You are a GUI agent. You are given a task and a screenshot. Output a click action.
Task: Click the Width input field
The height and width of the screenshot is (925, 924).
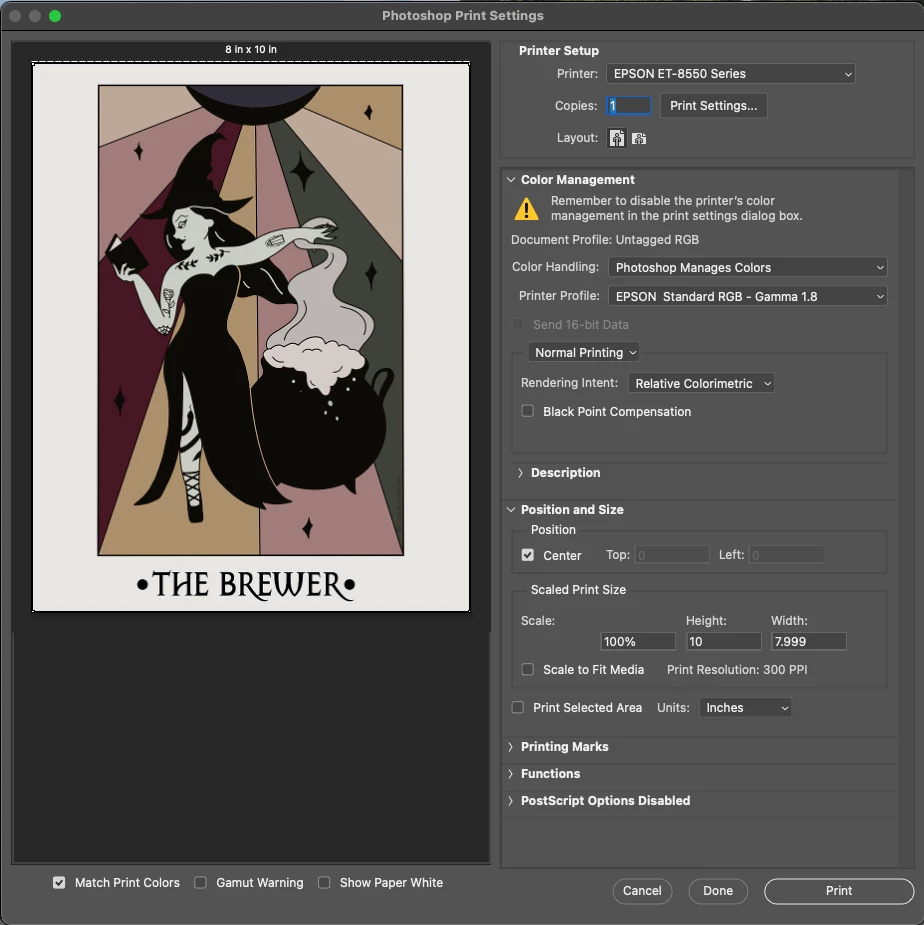(808, 641)
